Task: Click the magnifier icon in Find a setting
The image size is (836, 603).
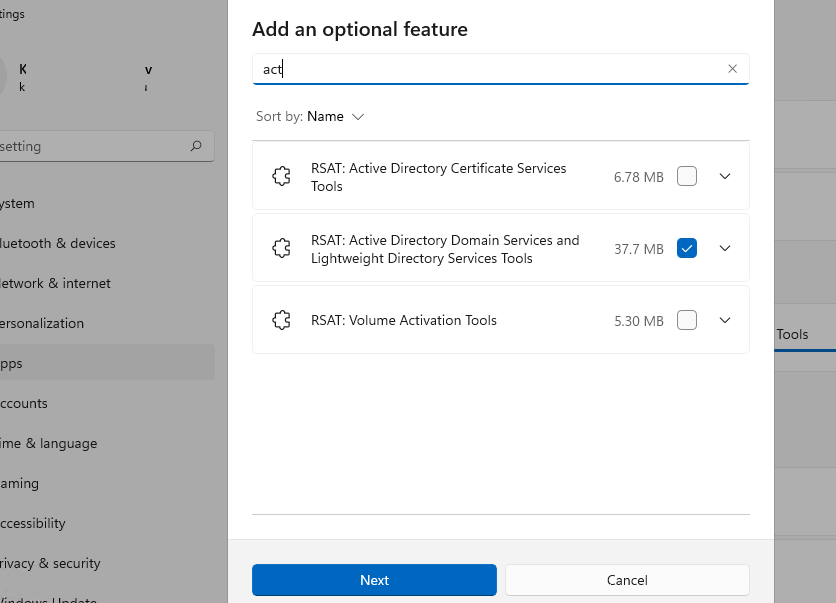Action: pos(196,146)
